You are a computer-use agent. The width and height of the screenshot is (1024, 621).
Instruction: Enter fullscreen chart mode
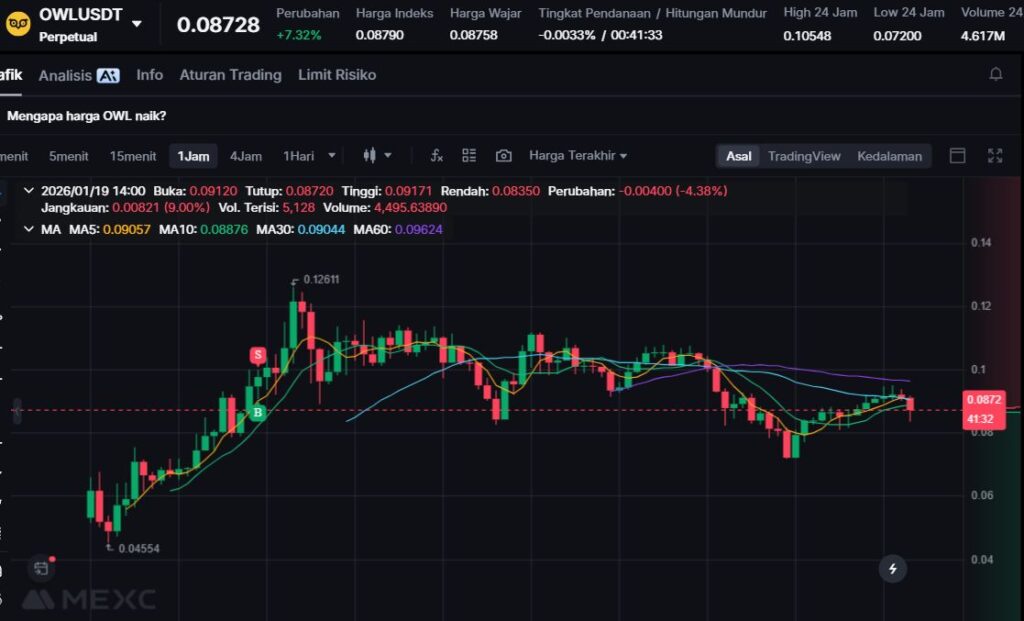coord(994,156)
